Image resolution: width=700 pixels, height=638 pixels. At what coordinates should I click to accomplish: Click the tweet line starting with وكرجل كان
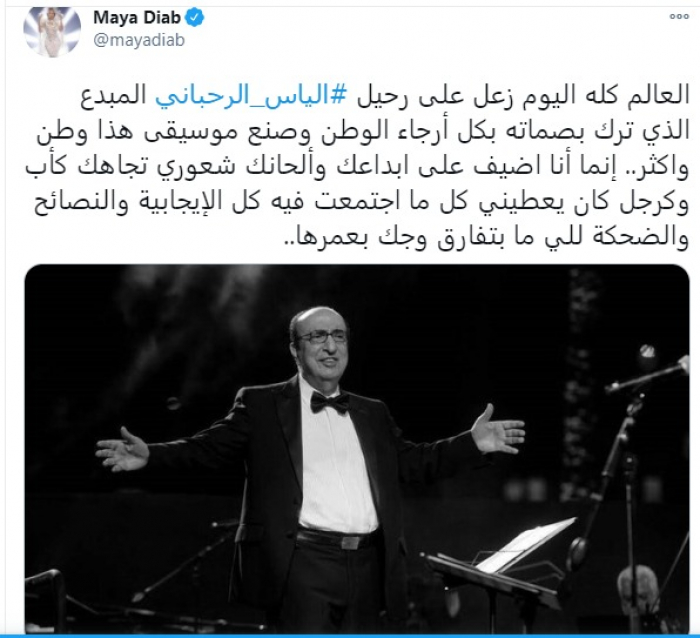(362, 202)
